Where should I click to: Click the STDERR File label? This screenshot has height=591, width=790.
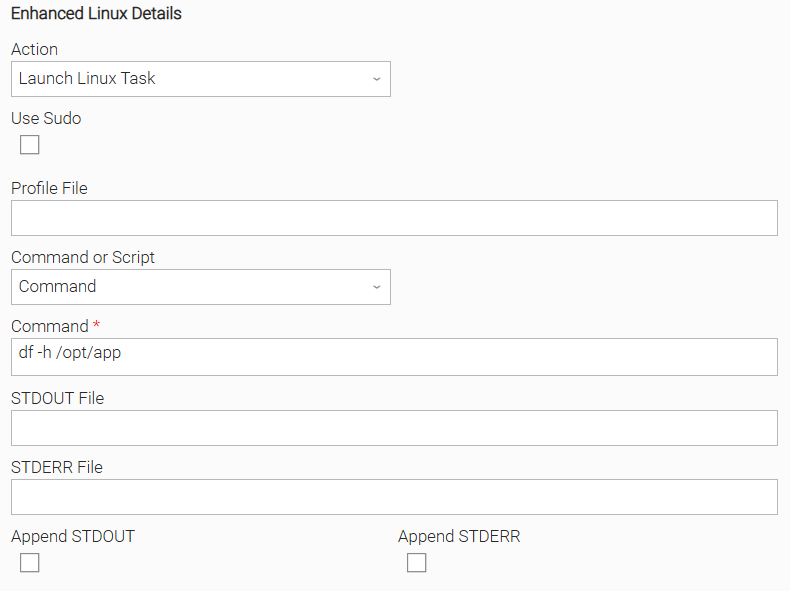click(57, 468)
